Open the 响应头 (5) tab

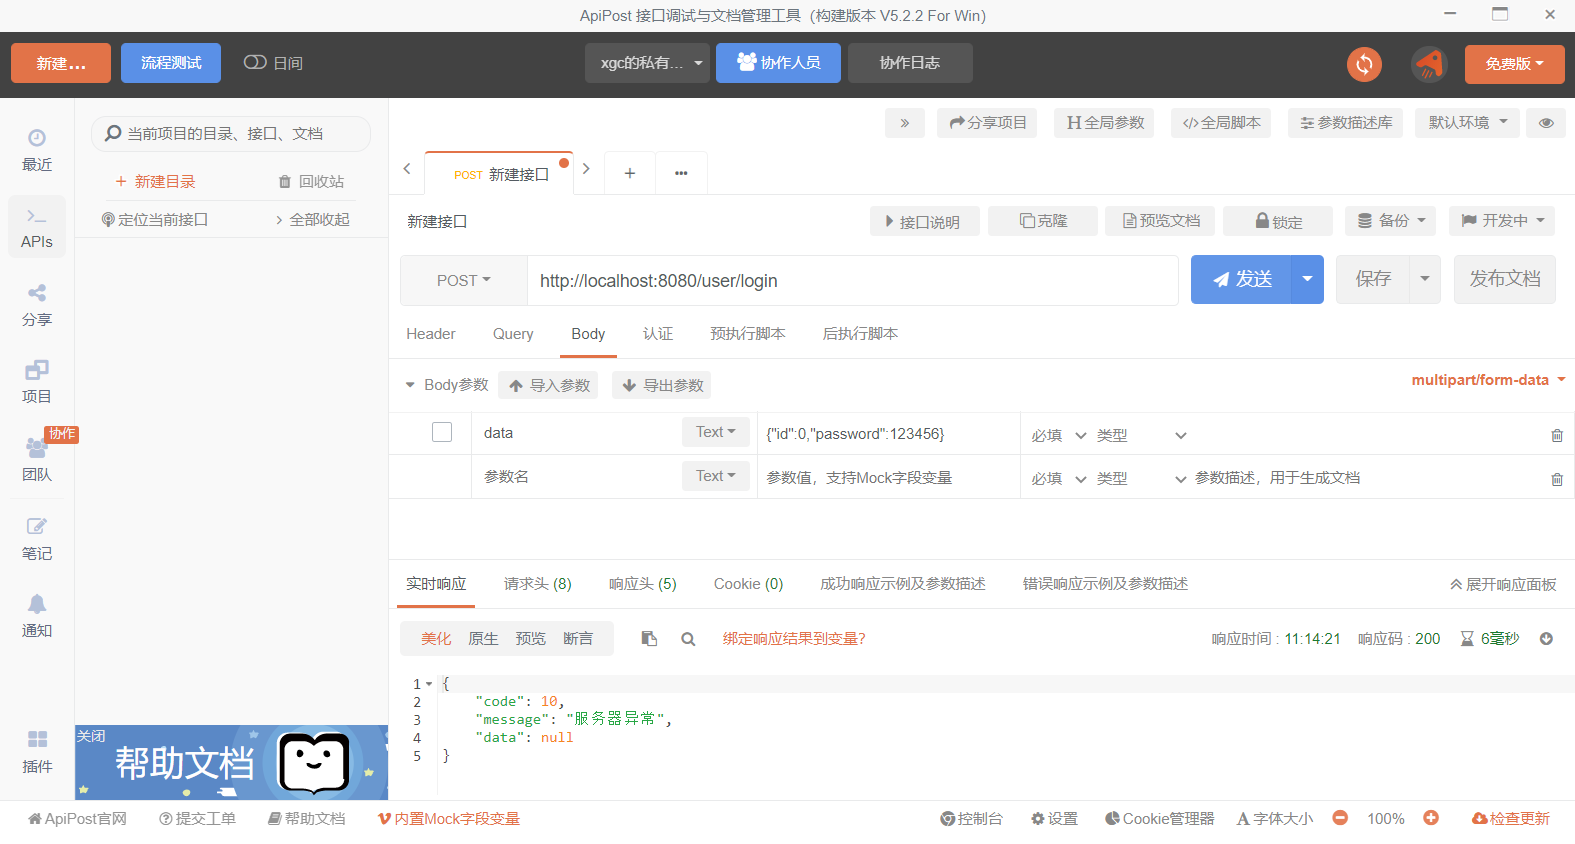643,584
